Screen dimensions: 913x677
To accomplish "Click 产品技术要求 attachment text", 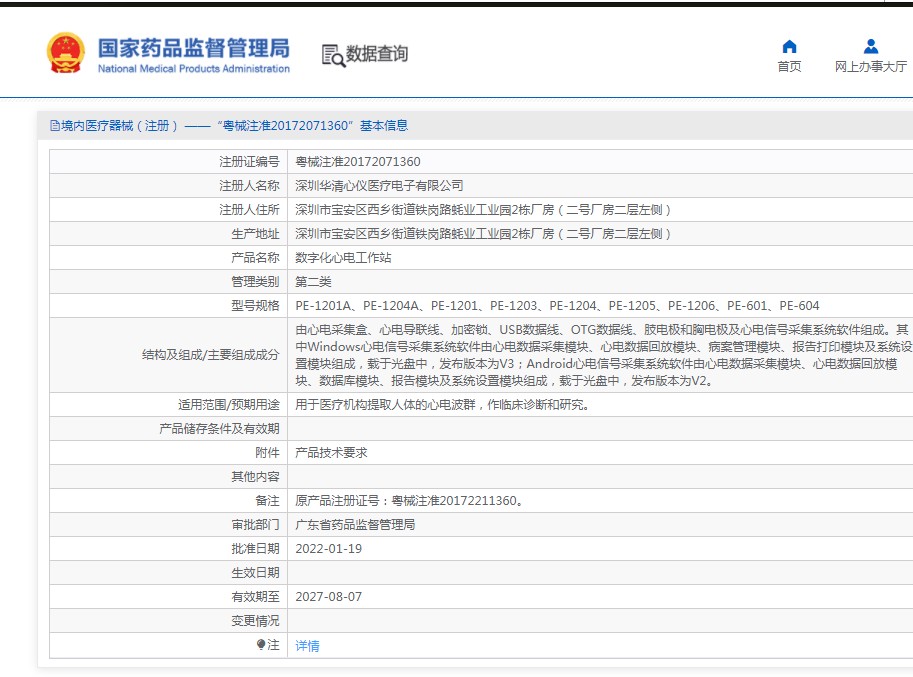I will (331, 453).
